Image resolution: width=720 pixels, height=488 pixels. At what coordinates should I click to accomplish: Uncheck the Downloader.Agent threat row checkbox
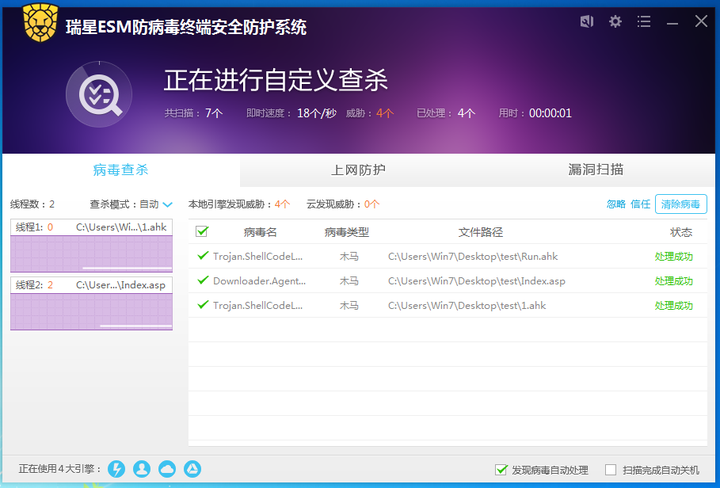pyautogui.click(x=203, y=281)
